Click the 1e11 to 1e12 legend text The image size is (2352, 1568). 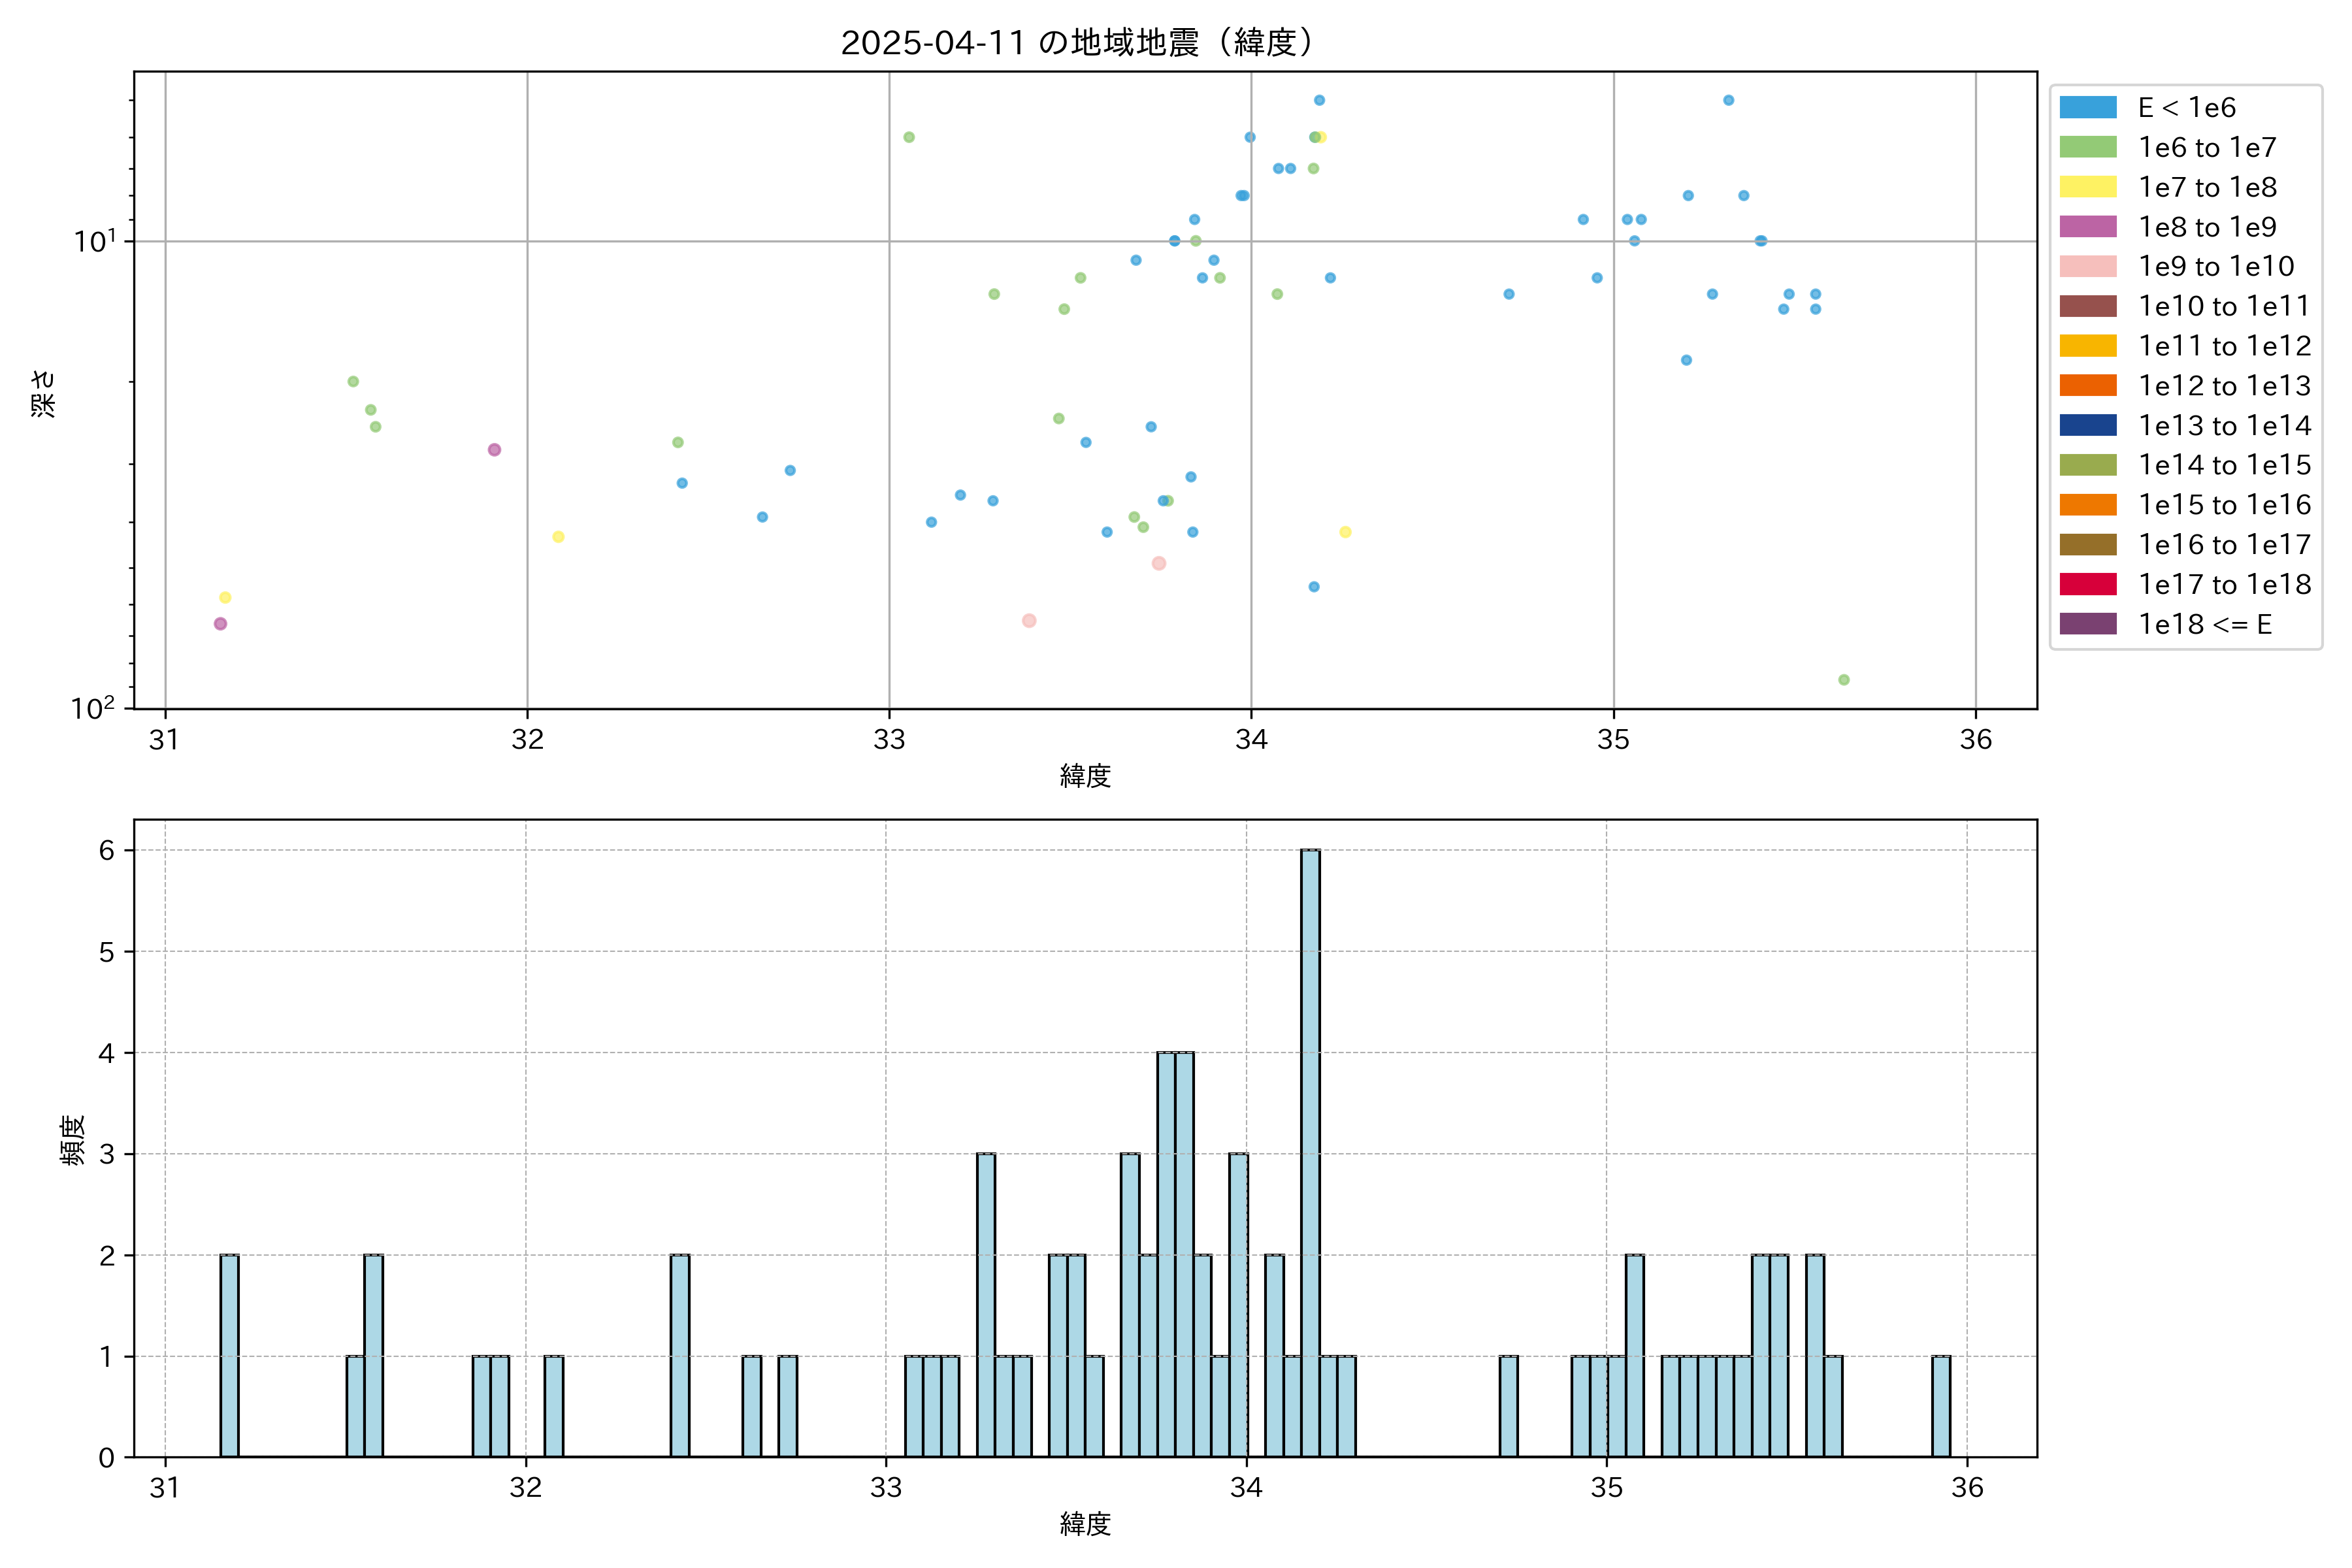click(2224, 346)
